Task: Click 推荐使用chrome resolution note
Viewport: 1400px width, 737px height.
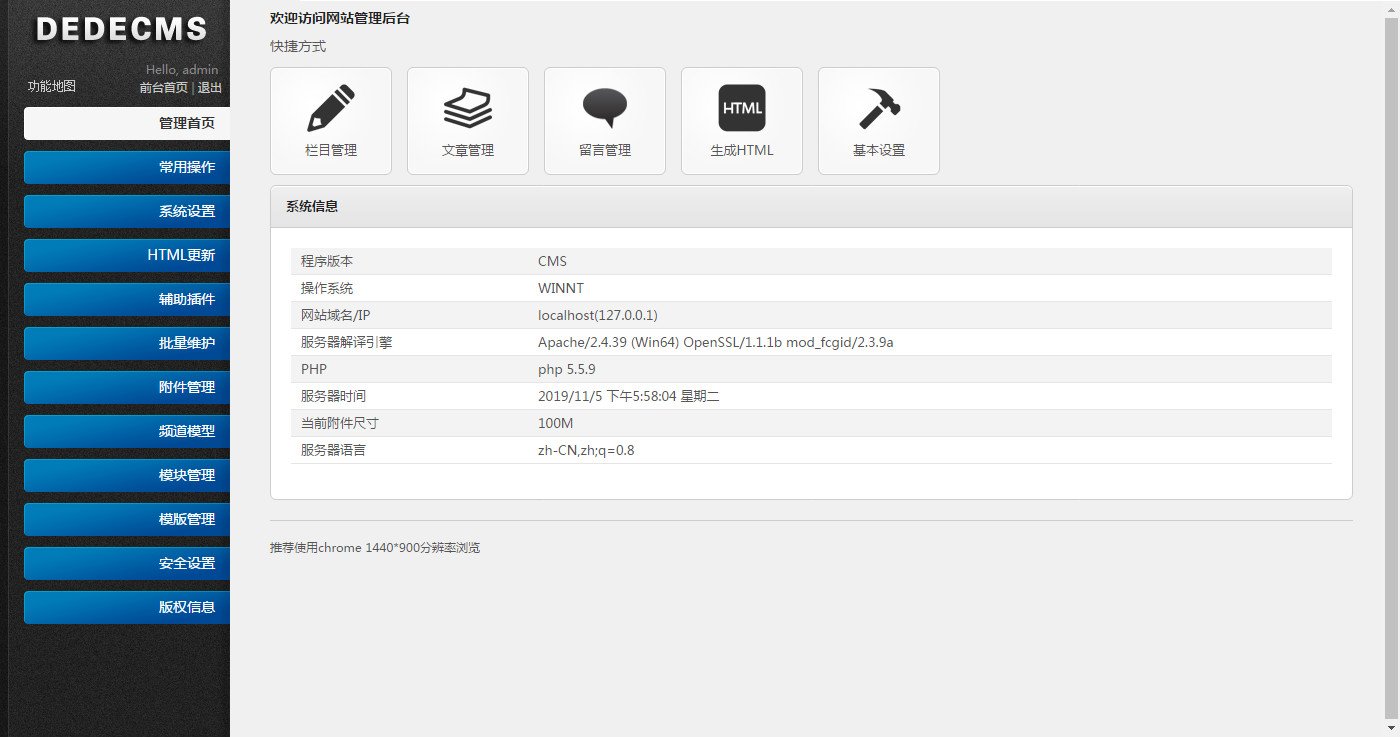Action: [375, 548]
